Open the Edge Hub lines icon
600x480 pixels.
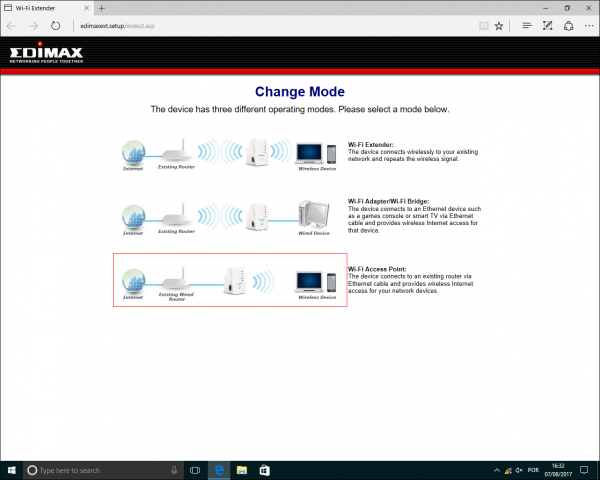(x=527, y=26)
